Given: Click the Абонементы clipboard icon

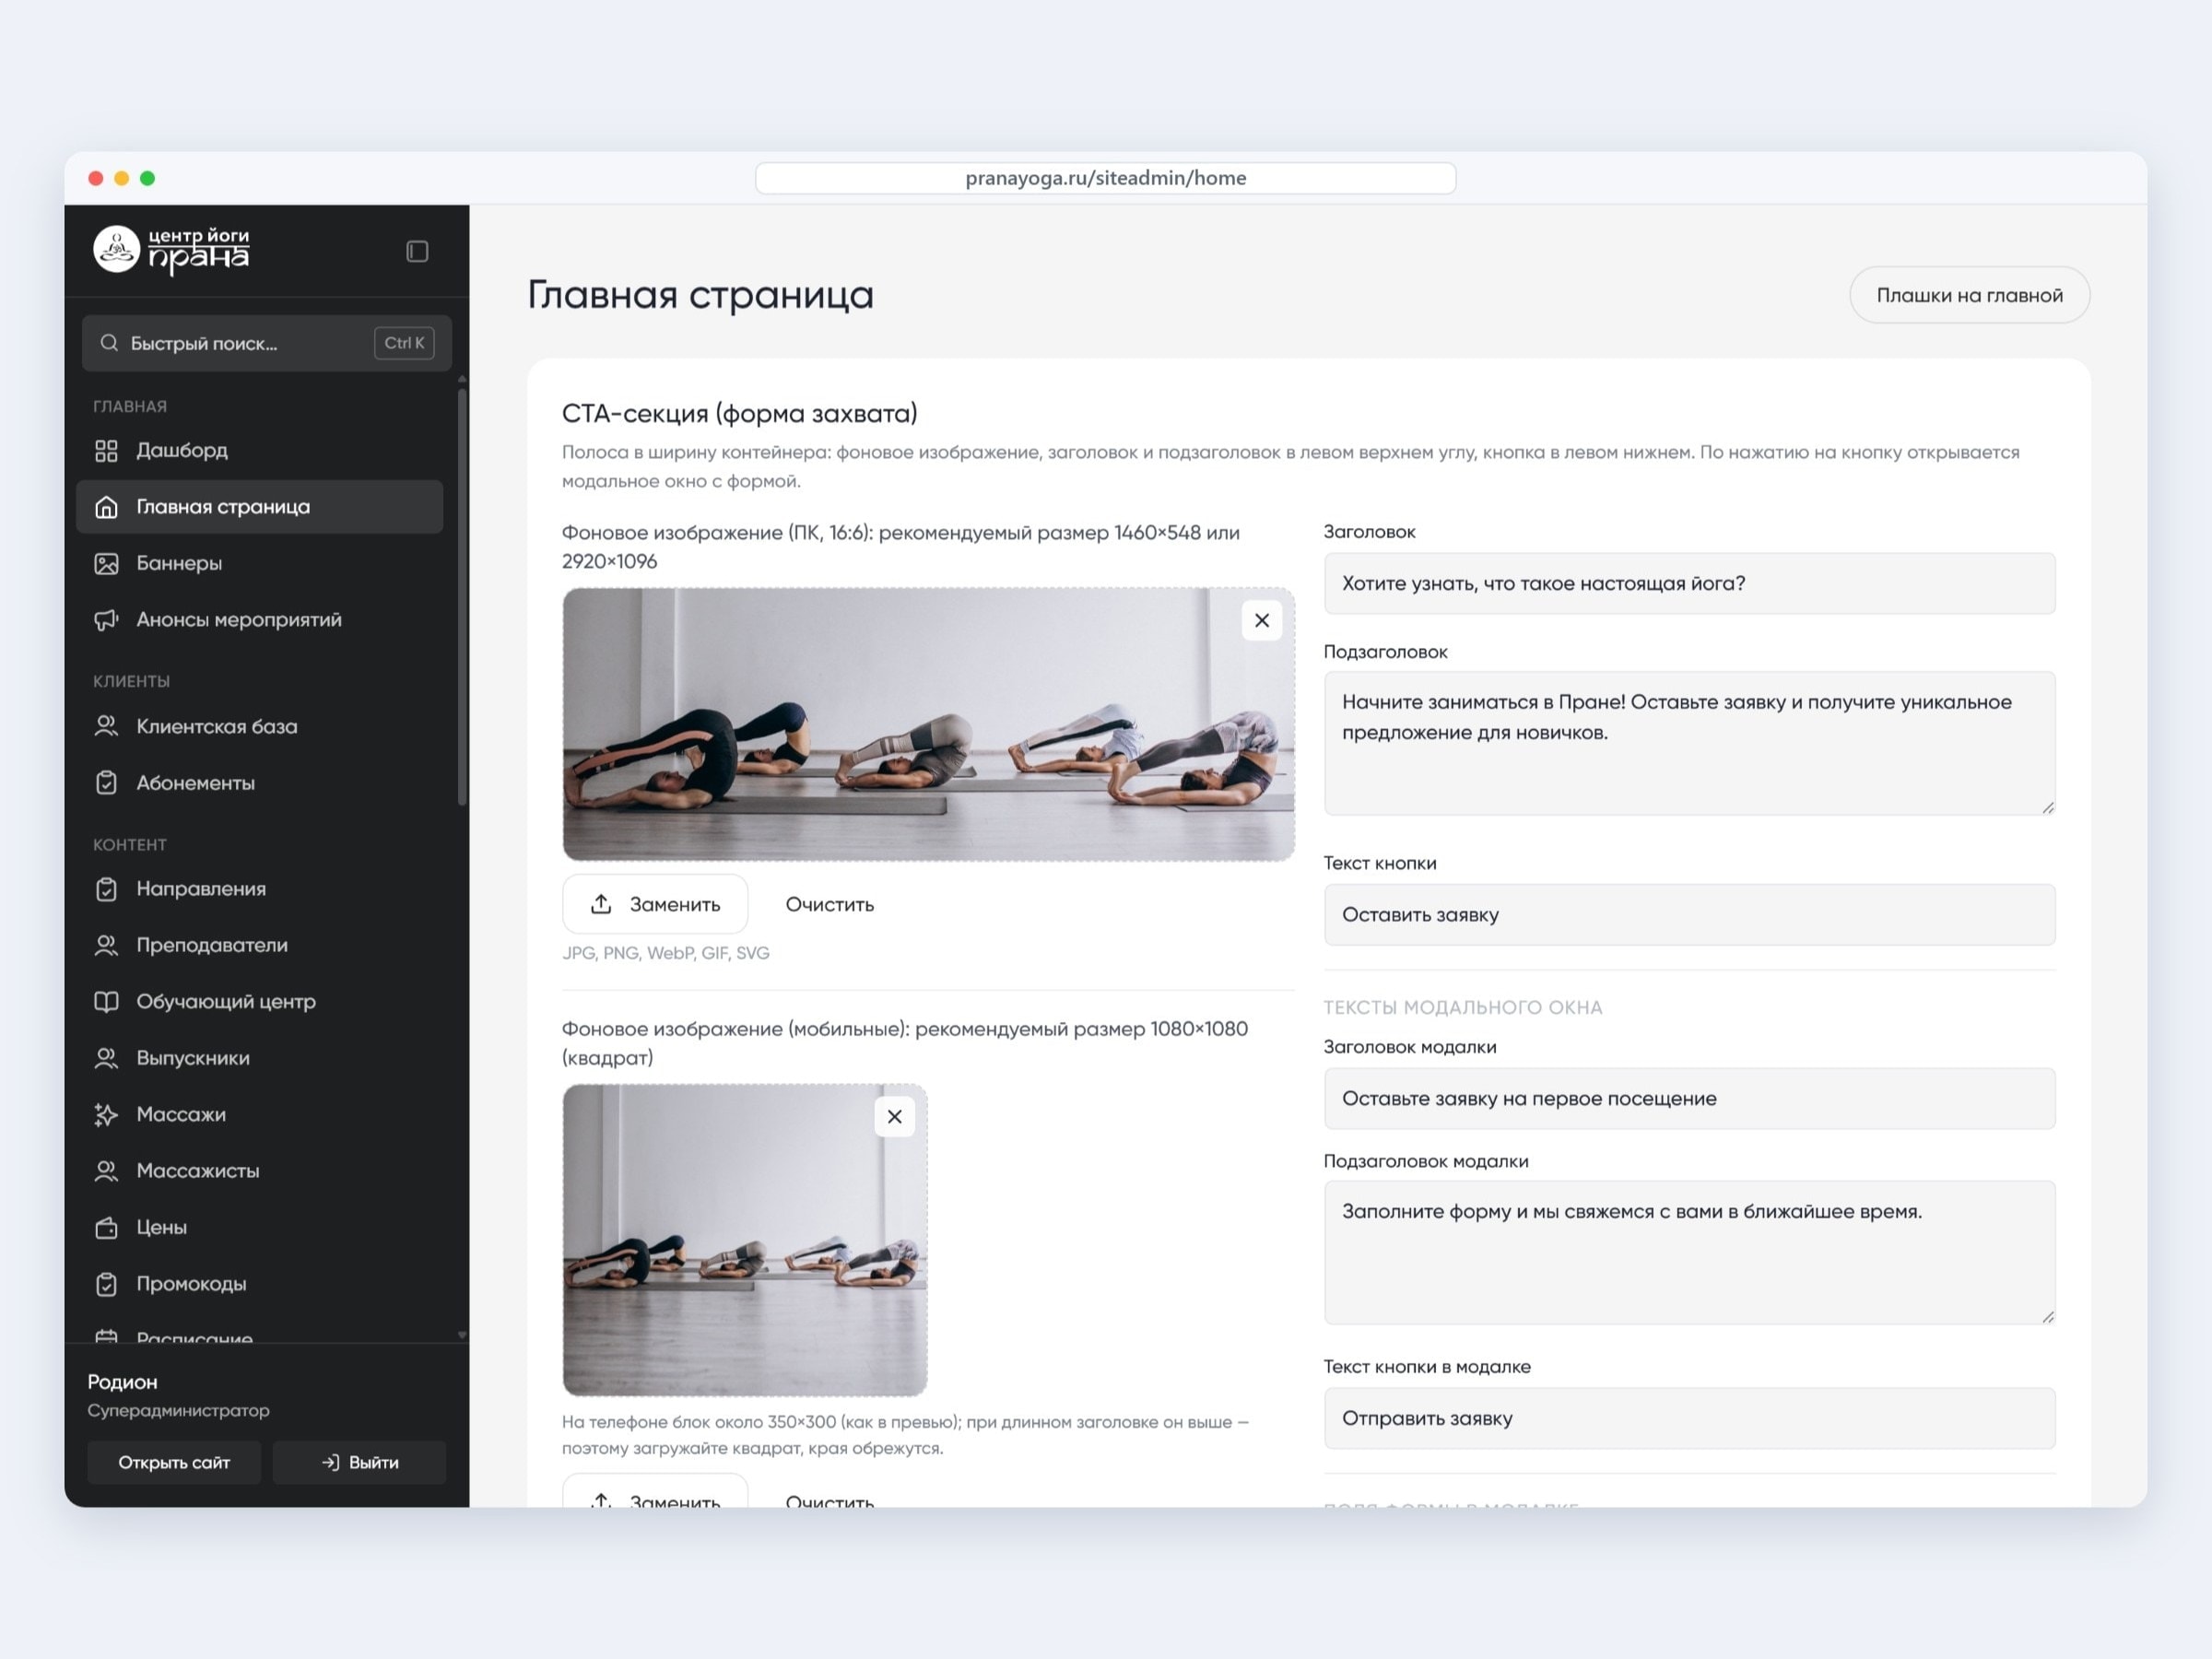Looking at the screenshot, I should click(106, 783).
